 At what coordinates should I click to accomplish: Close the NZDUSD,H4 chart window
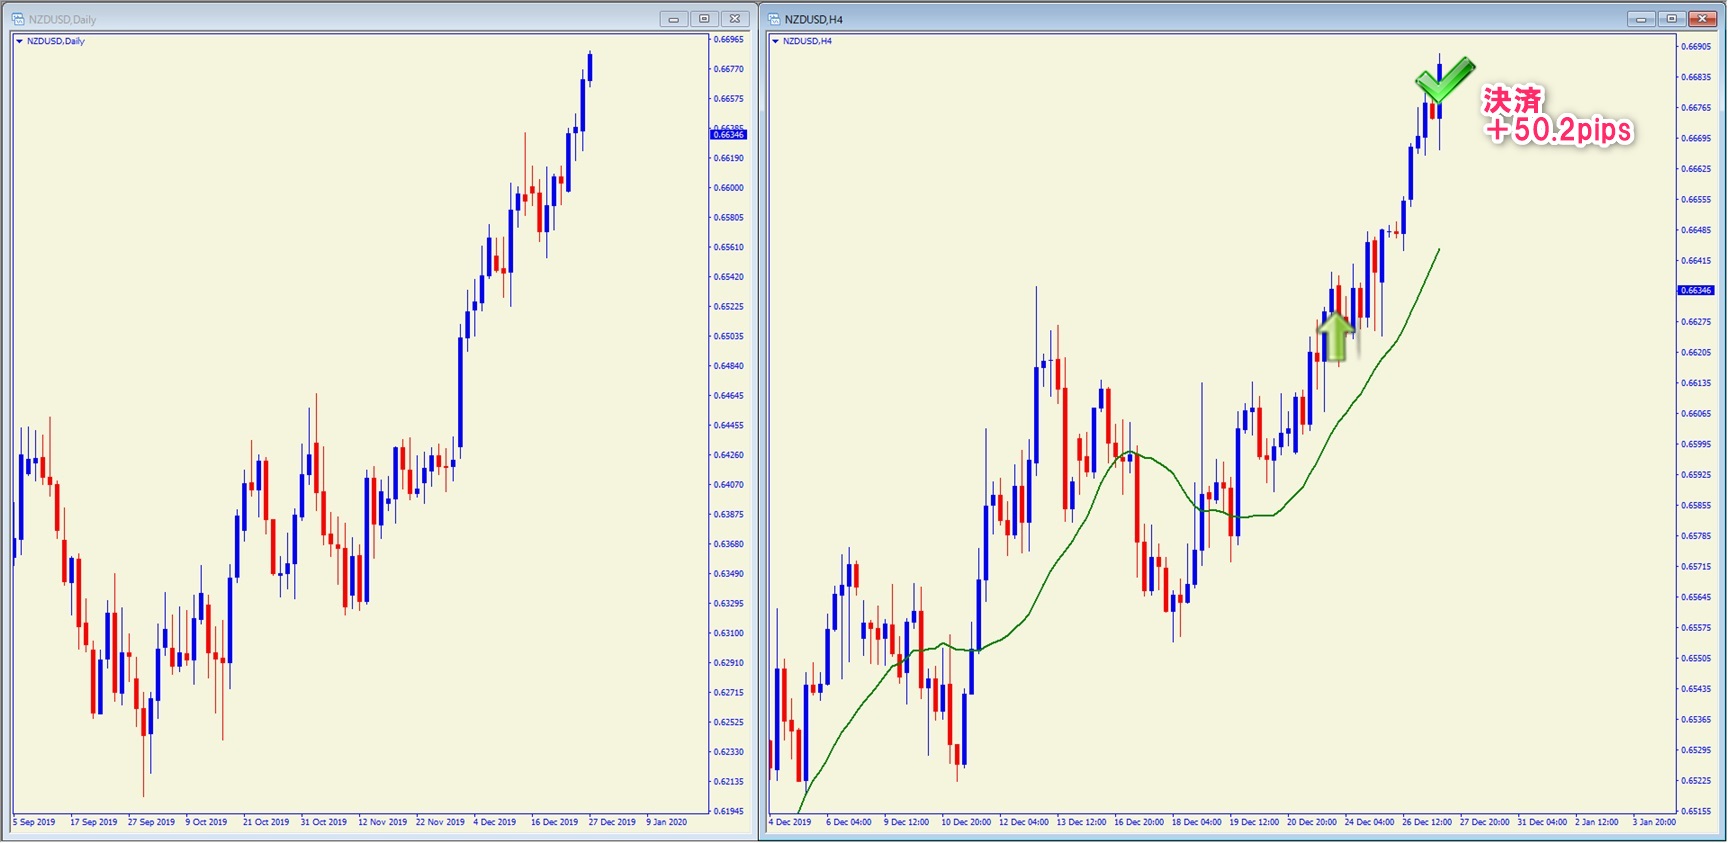tap(1702, 19)
